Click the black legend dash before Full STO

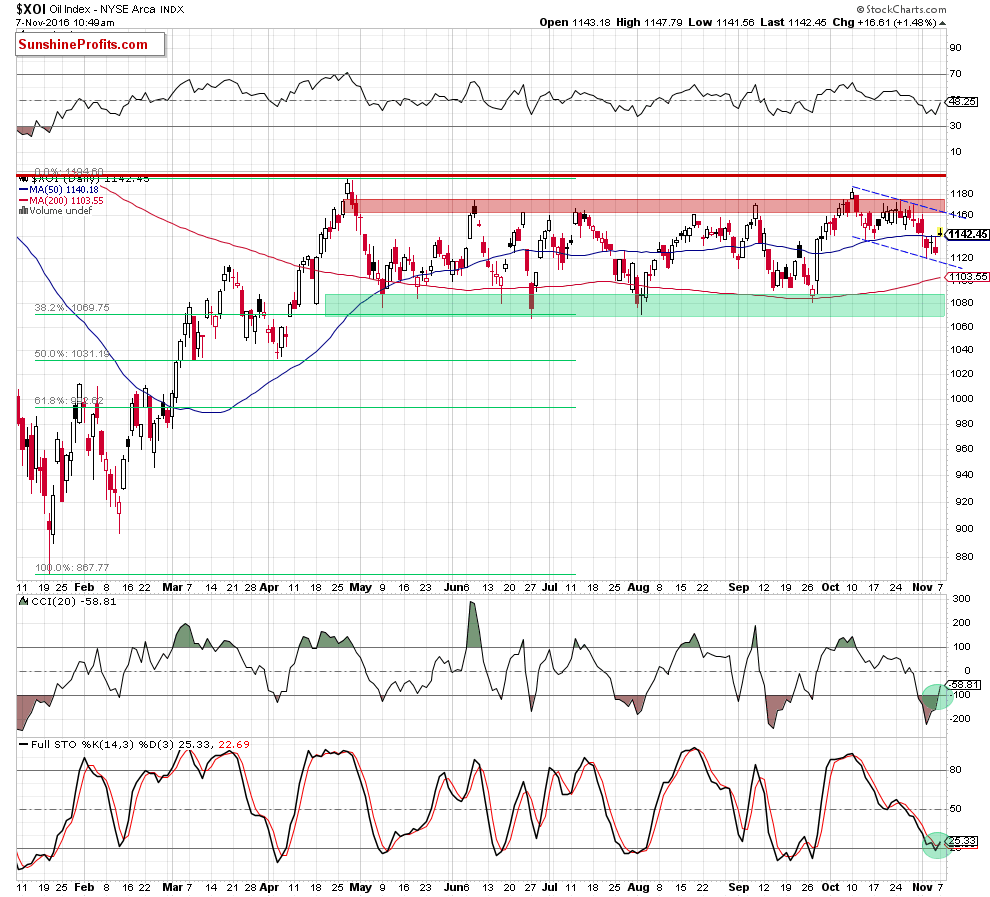tap(23, 744)
